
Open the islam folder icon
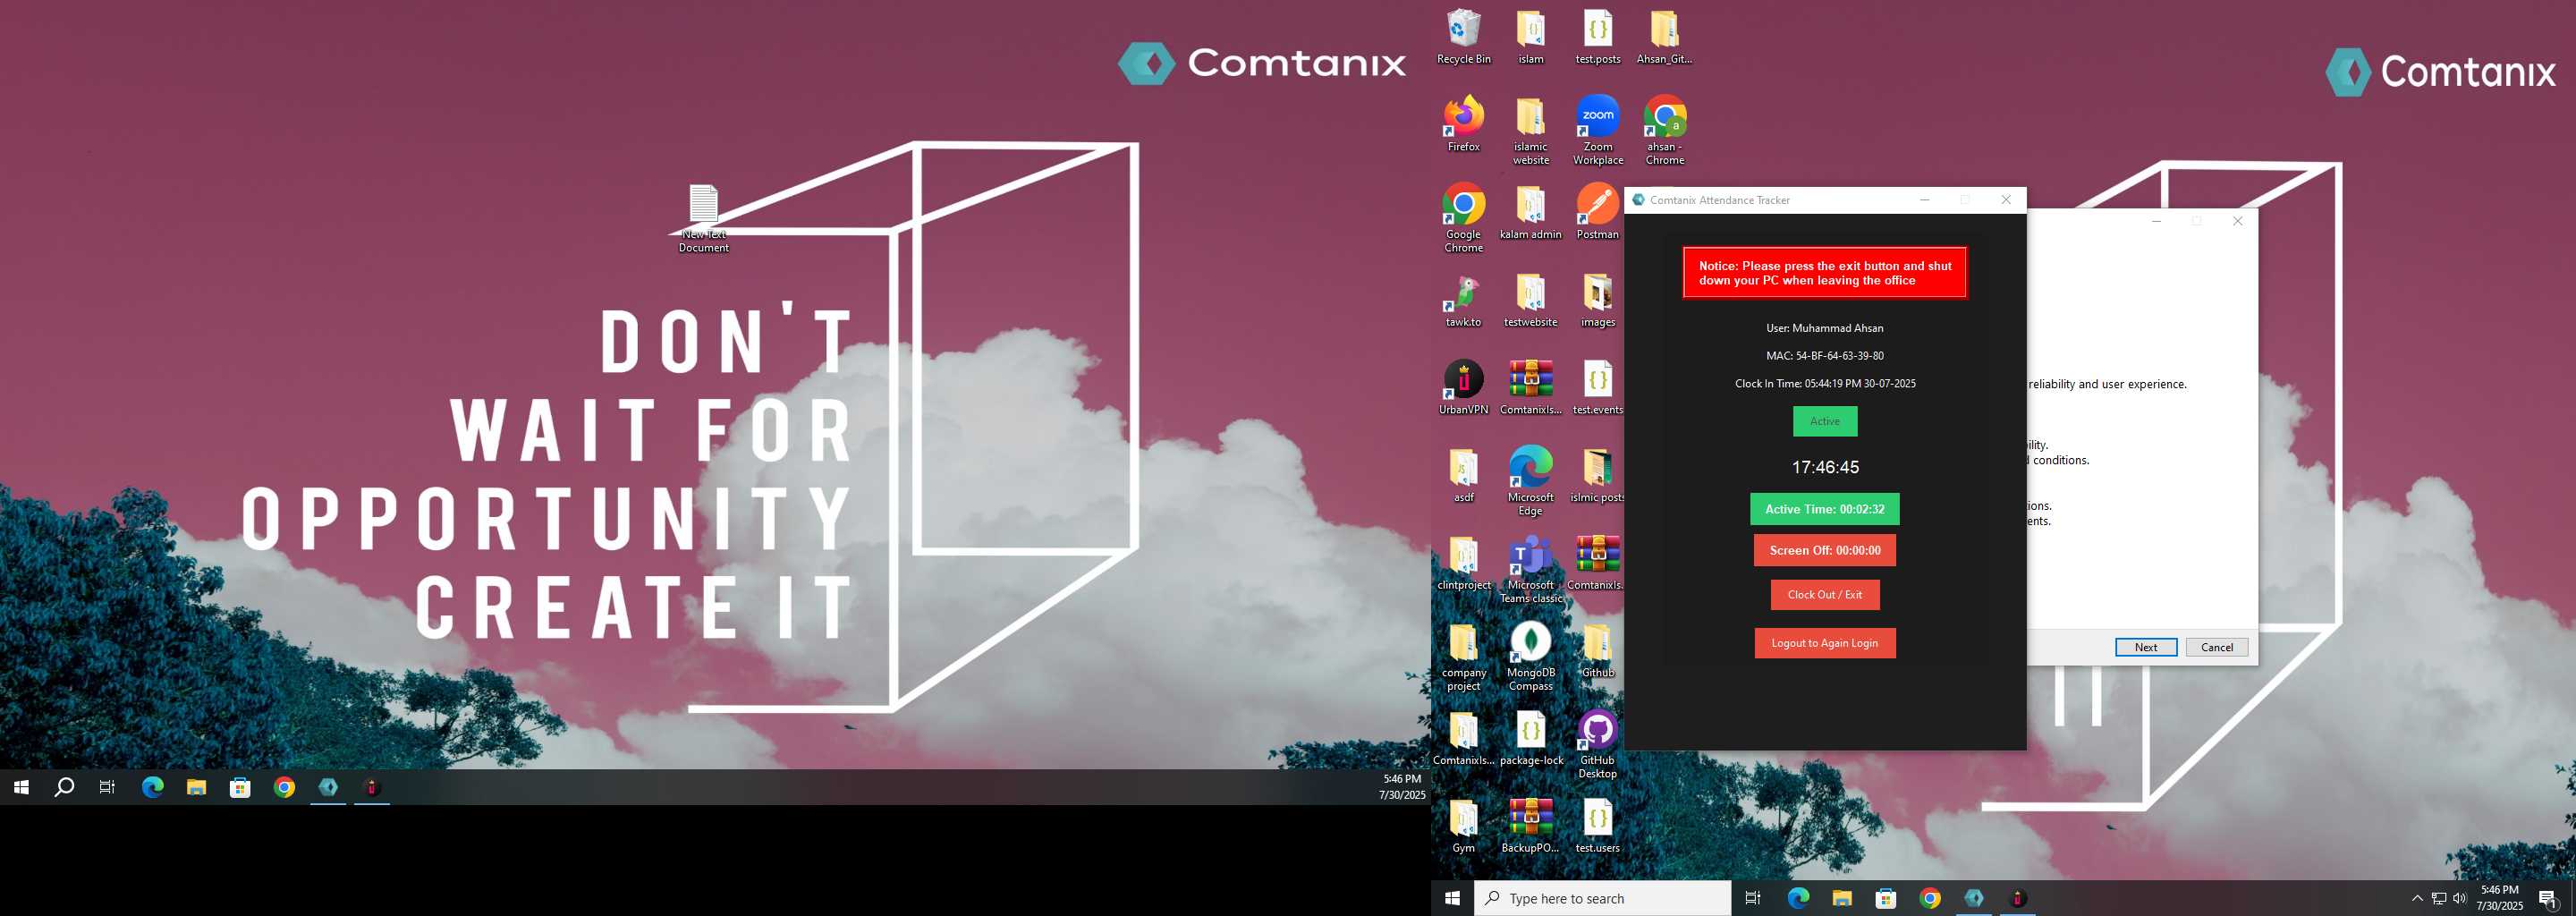point(1530,38)
